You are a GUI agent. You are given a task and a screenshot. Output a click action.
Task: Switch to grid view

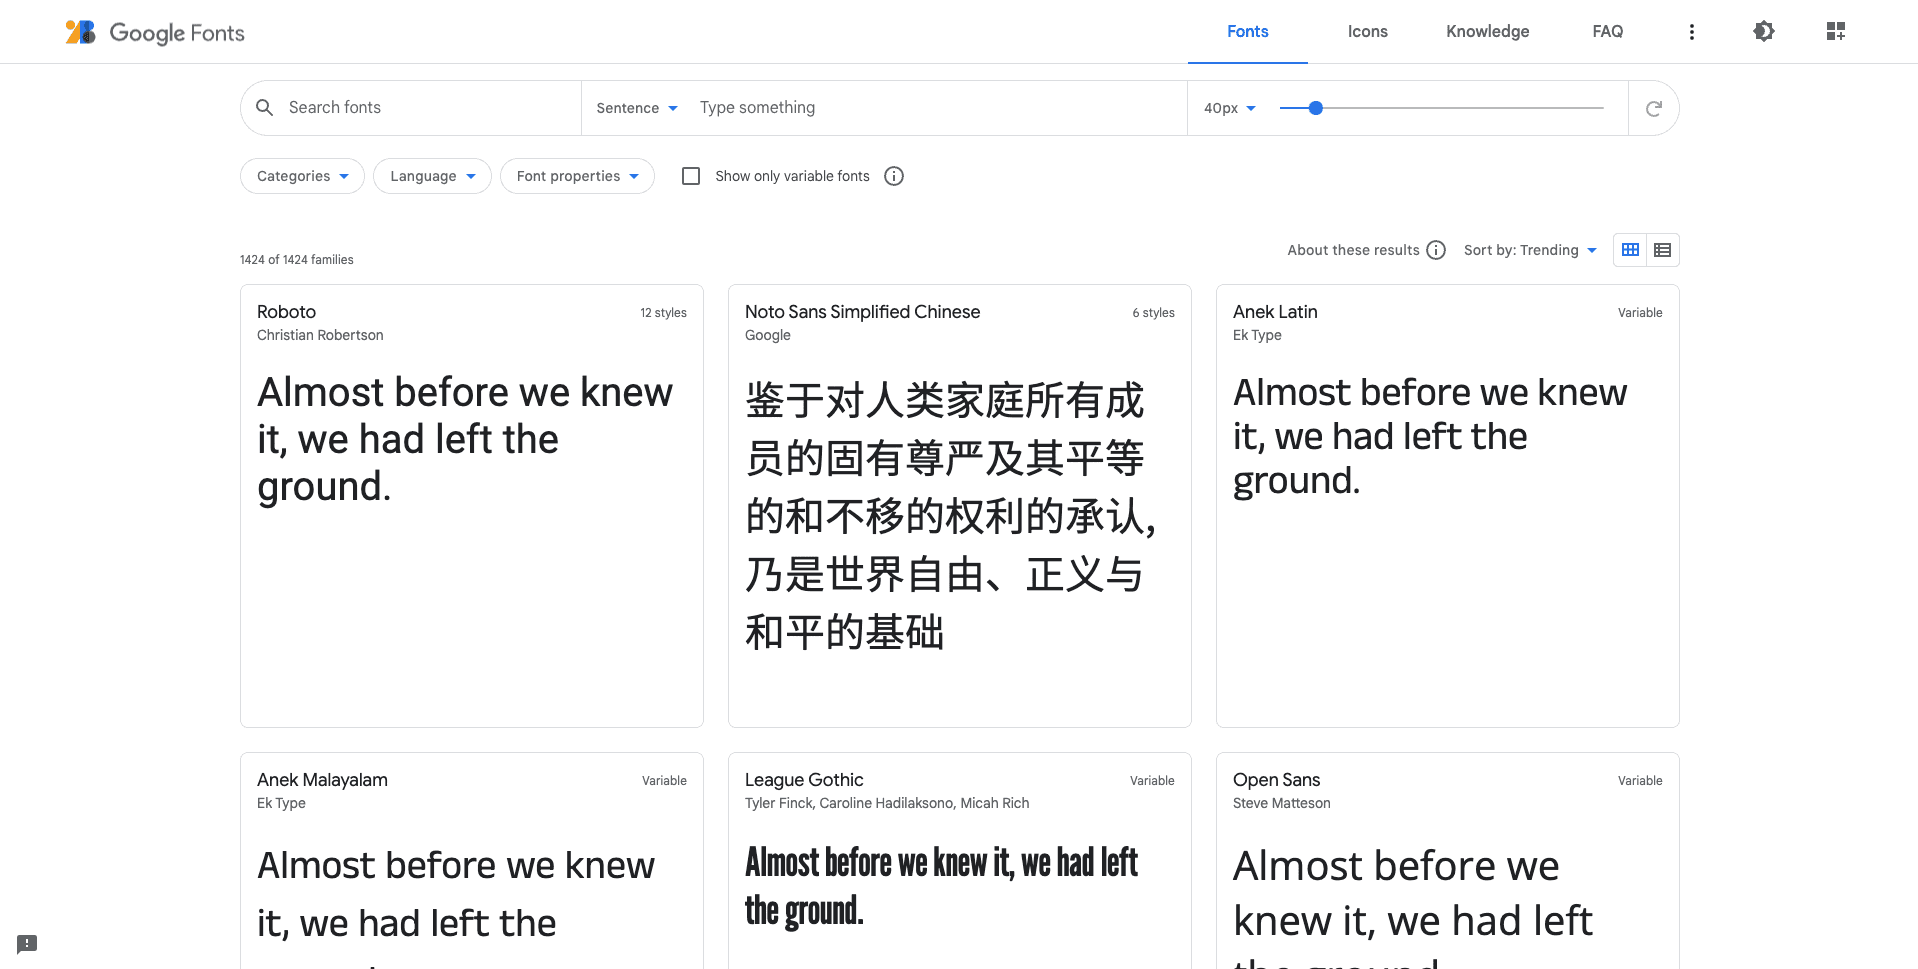(1630, 250)
